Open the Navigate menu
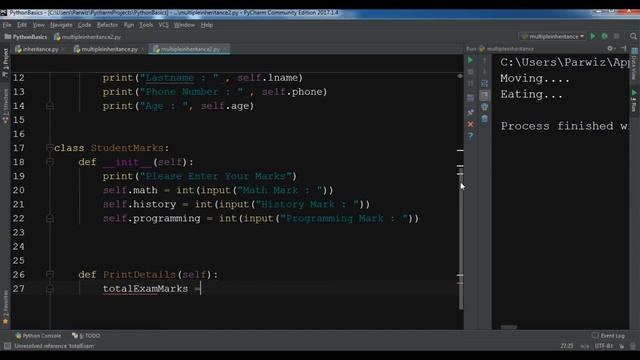640x360 pixels. 61,25
